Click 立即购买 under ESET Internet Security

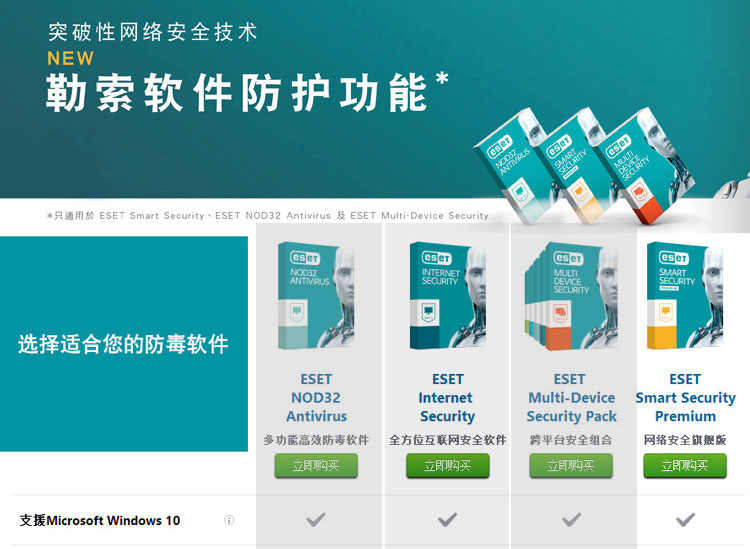click(x=448, y=466)
